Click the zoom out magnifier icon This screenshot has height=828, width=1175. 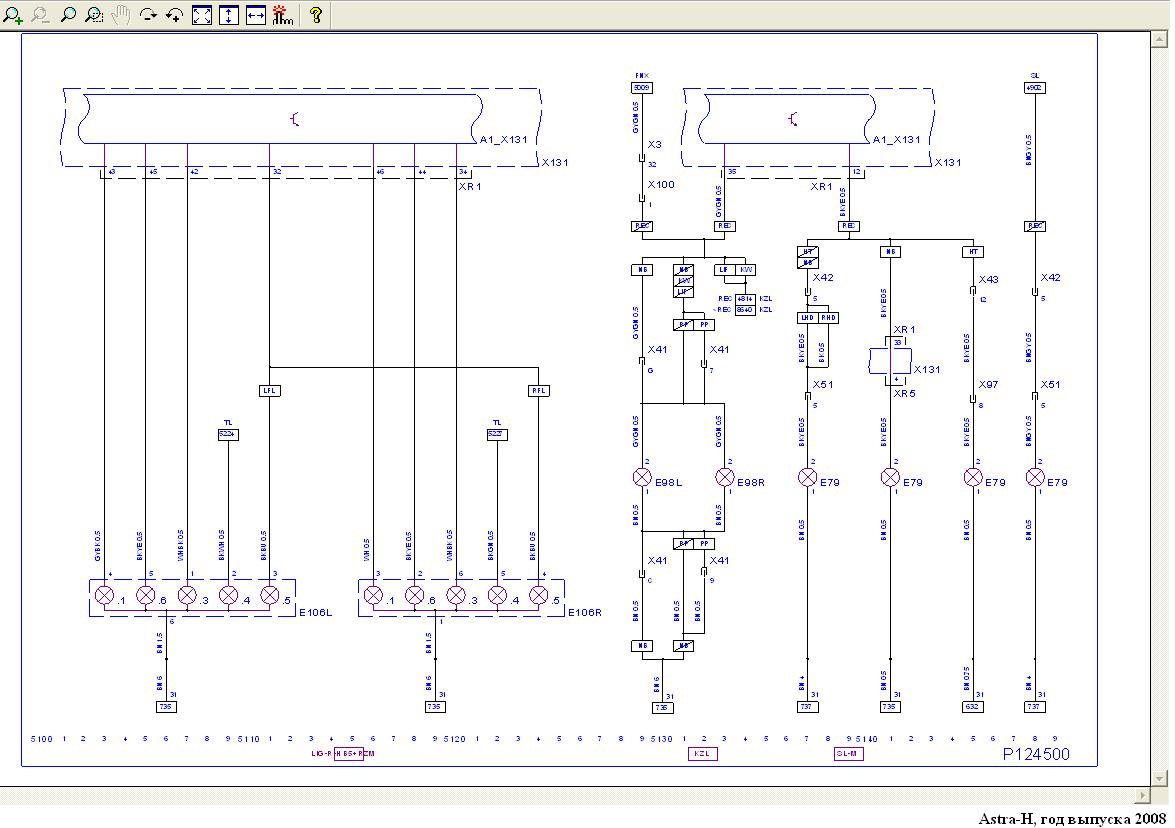(x=41, y=15)
